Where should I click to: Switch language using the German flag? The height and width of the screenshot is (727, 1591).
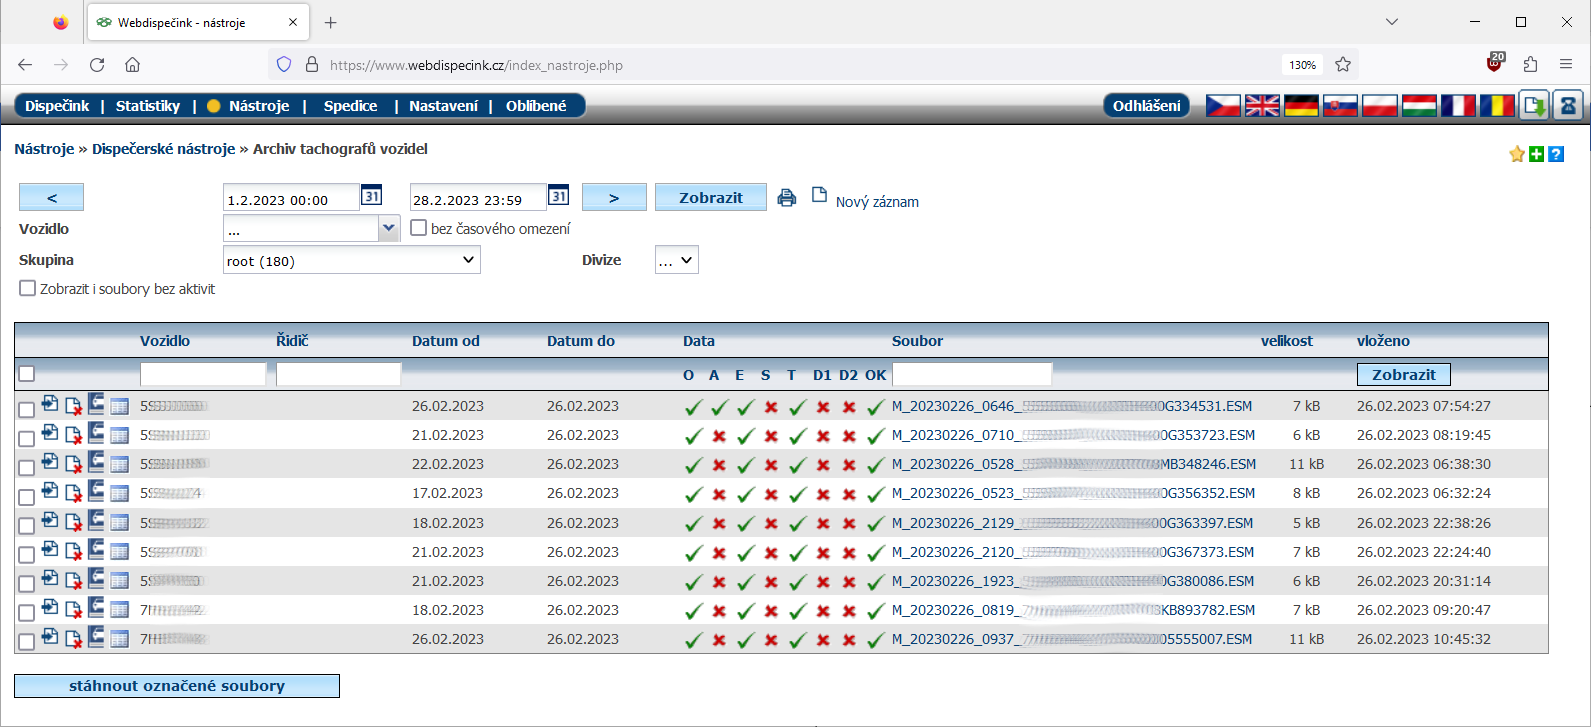1301,105
